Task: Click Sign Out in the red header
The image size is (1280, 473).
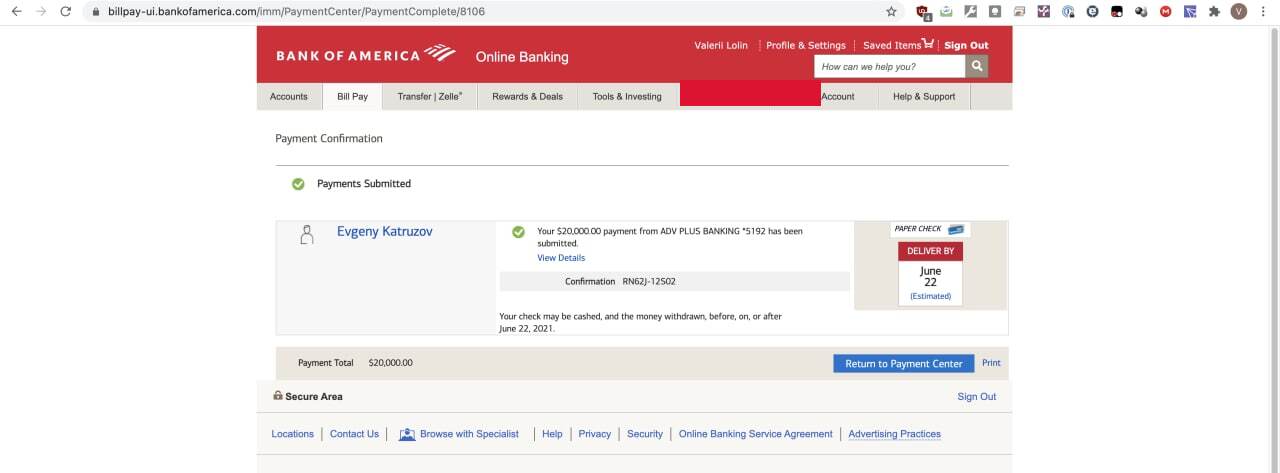Action: [x=966, y=45]
